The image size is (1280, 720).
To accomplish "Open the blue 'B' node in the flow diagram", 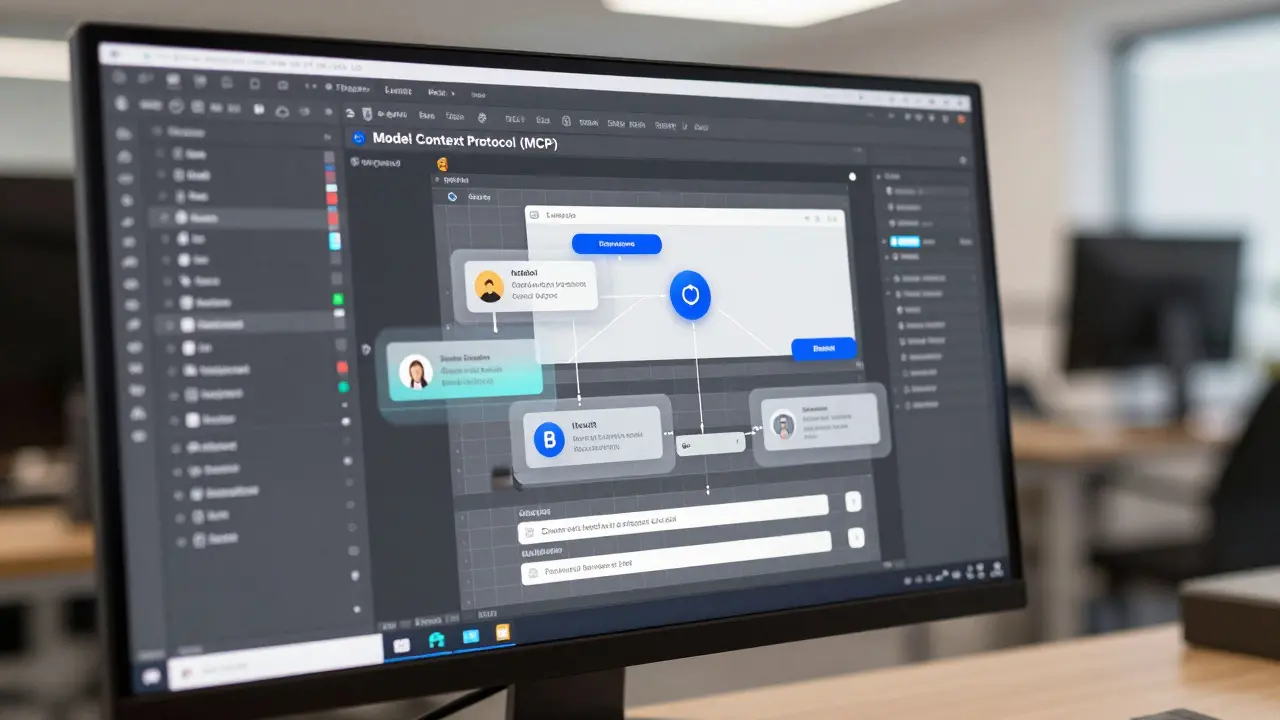I will click(547, 440).
